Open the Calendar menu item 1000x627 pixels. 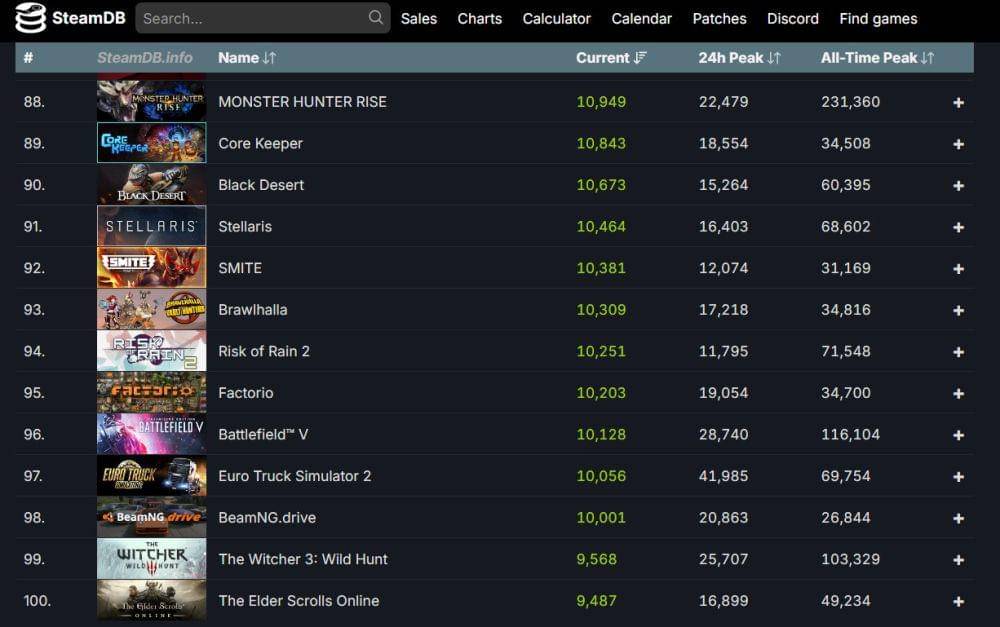pyautogui.click(x=641, y=18)
